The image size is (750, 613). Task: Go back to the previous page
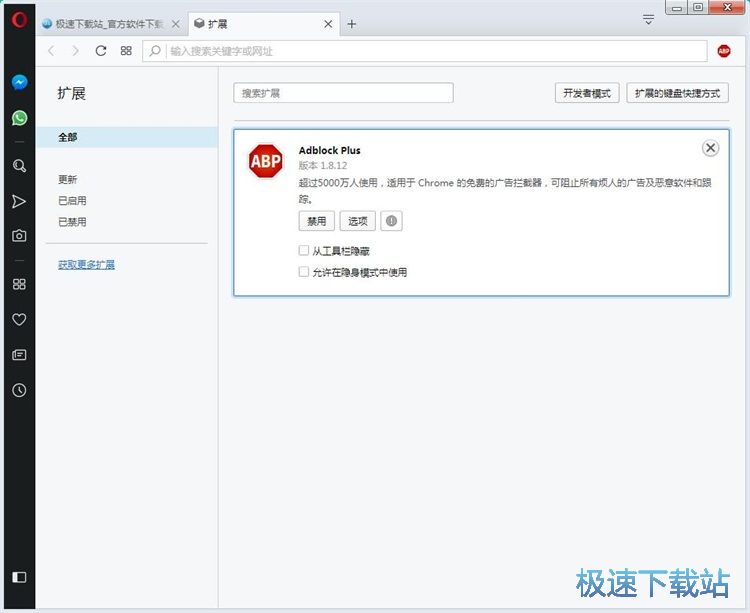pyautogui.click(x=51, y=51)
